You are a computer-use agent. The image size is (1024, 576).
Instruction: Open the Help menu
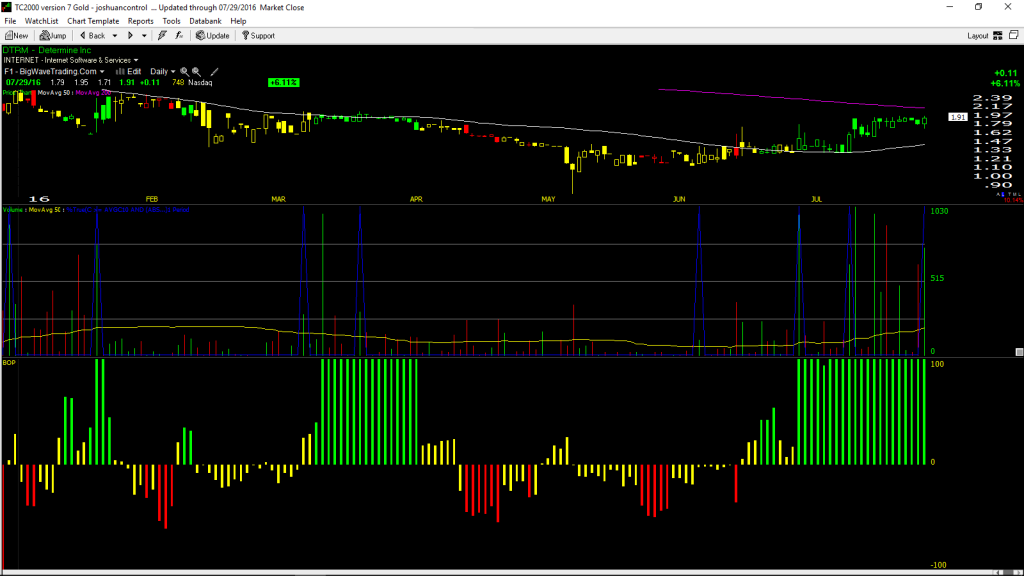coord(238,22)
